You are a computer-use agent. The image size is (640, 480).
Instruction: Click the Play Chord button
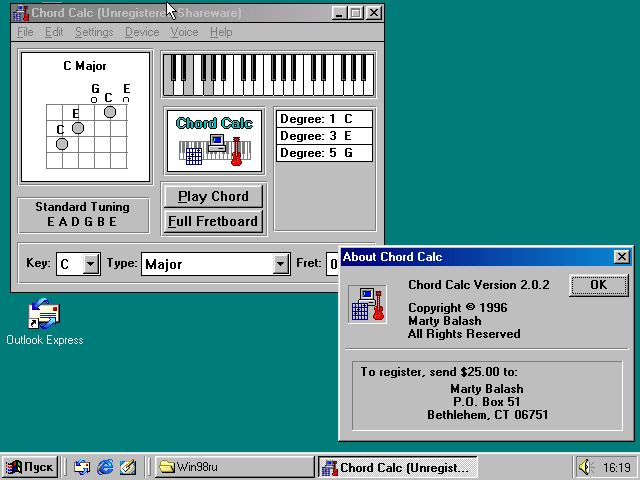[213, 197]
